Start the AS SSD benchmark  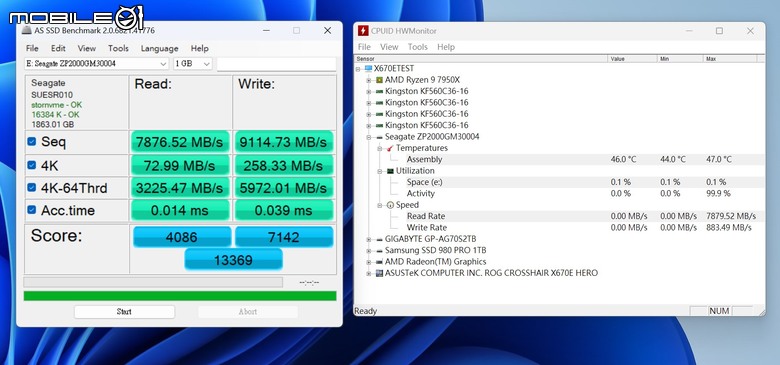point(124,312)
